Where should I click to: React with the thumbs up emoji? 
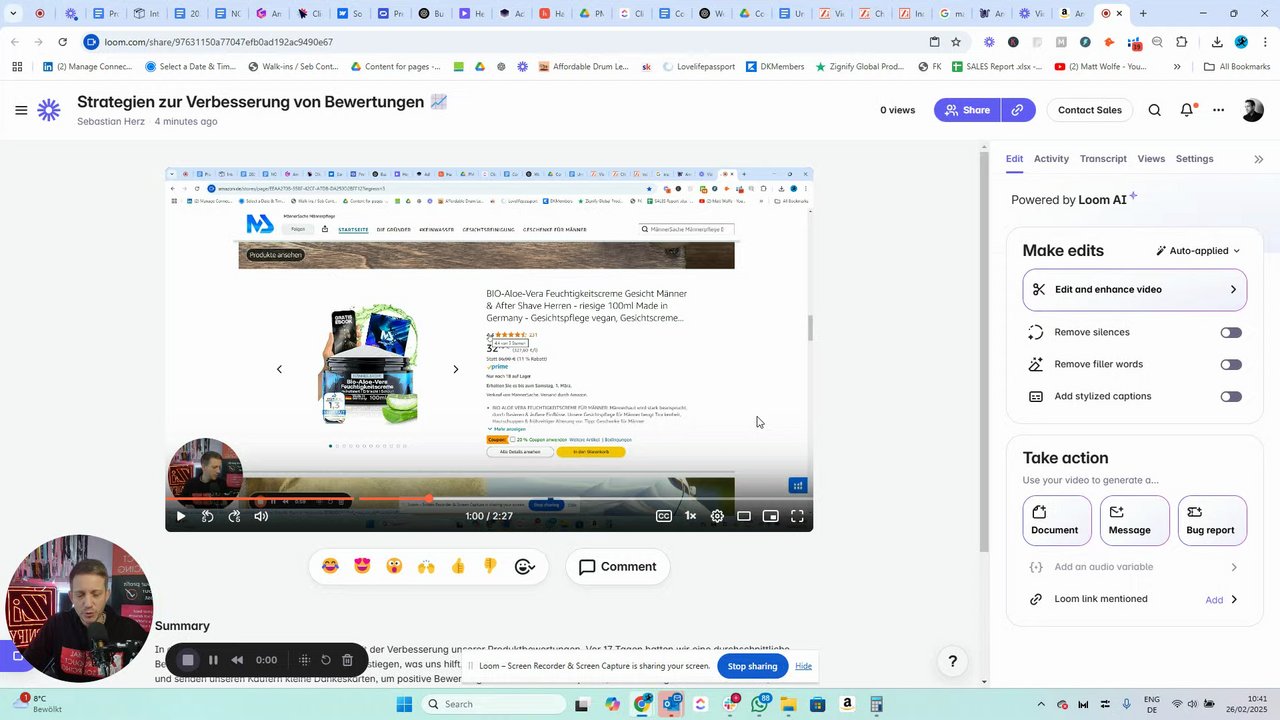click(458, 567)
